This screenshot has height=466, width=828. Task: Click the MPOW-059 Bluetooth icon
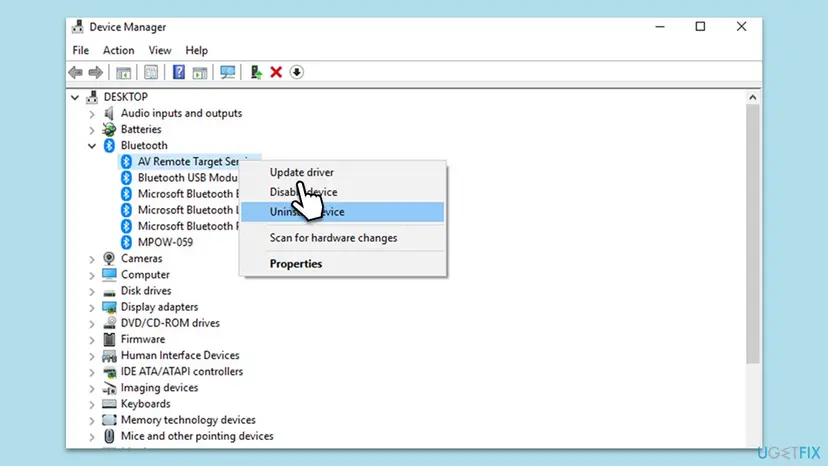click(x=126, y=242)
